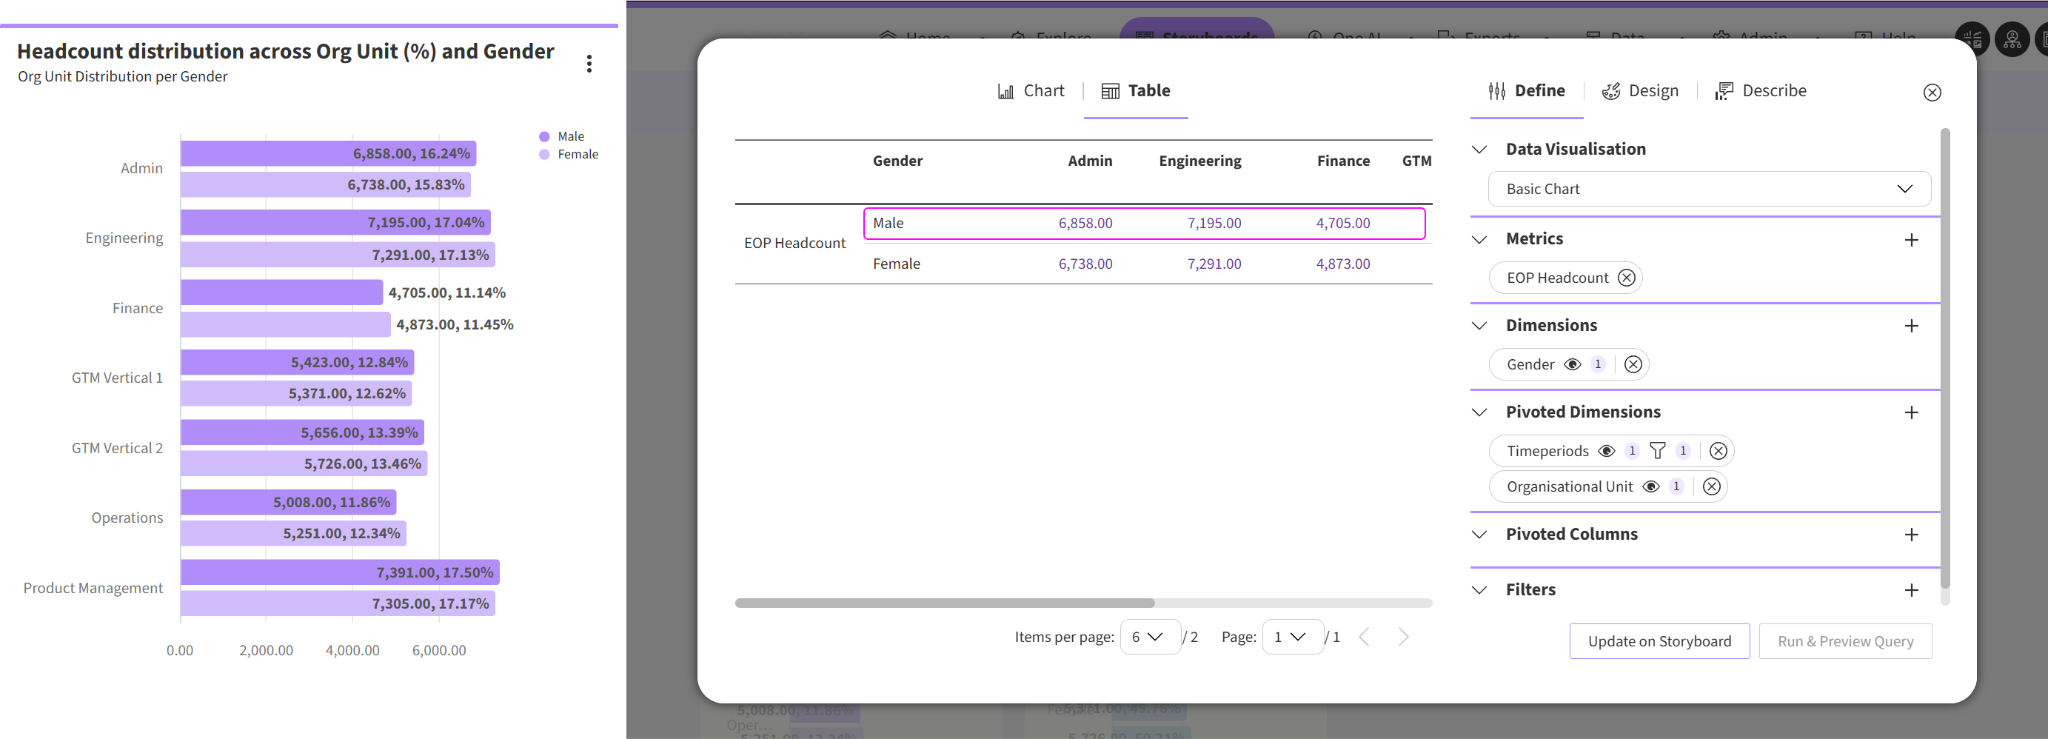Remove the Organisational Unit pivoted dimension
Viewport: 2048px width, 739px height.
(1712, 487)
